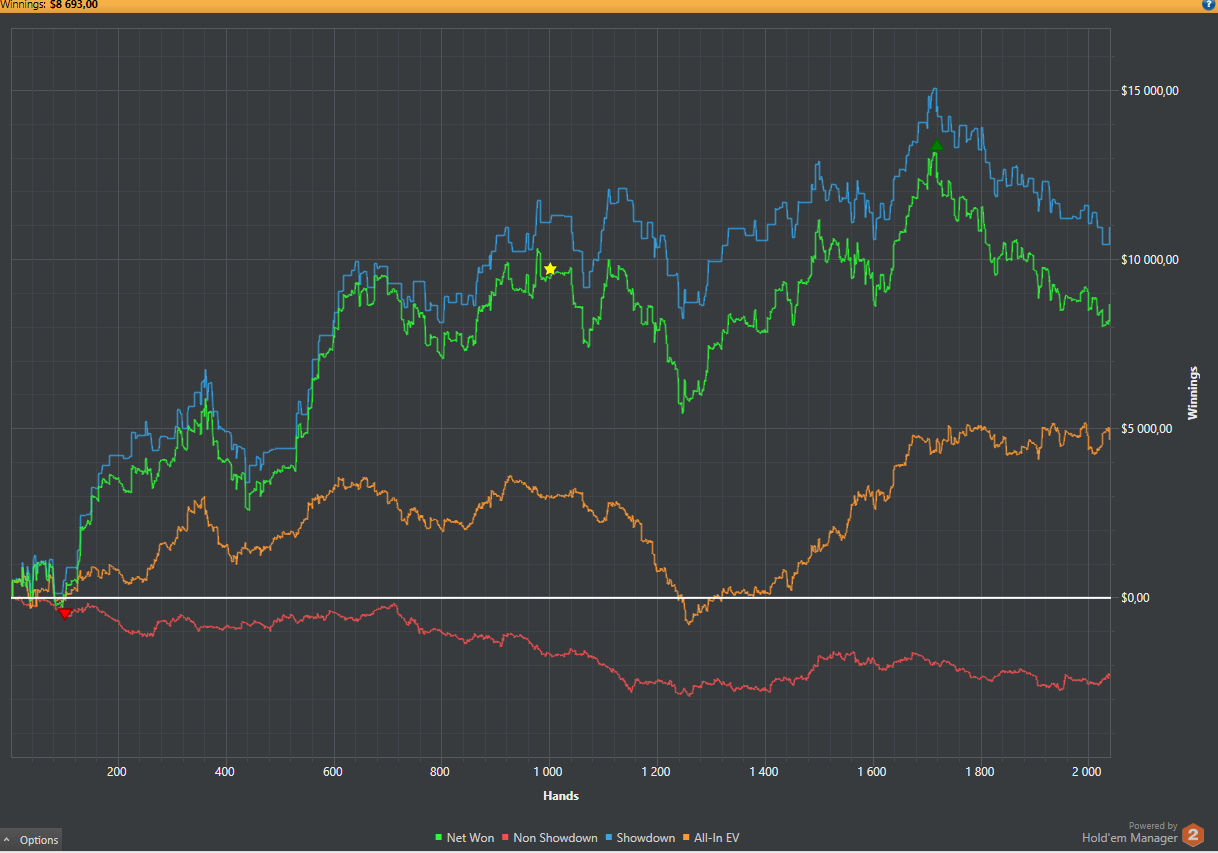Screen dimensions: 1218x853
Task: Click the yellow star marker on the graph
Action: 550,269
